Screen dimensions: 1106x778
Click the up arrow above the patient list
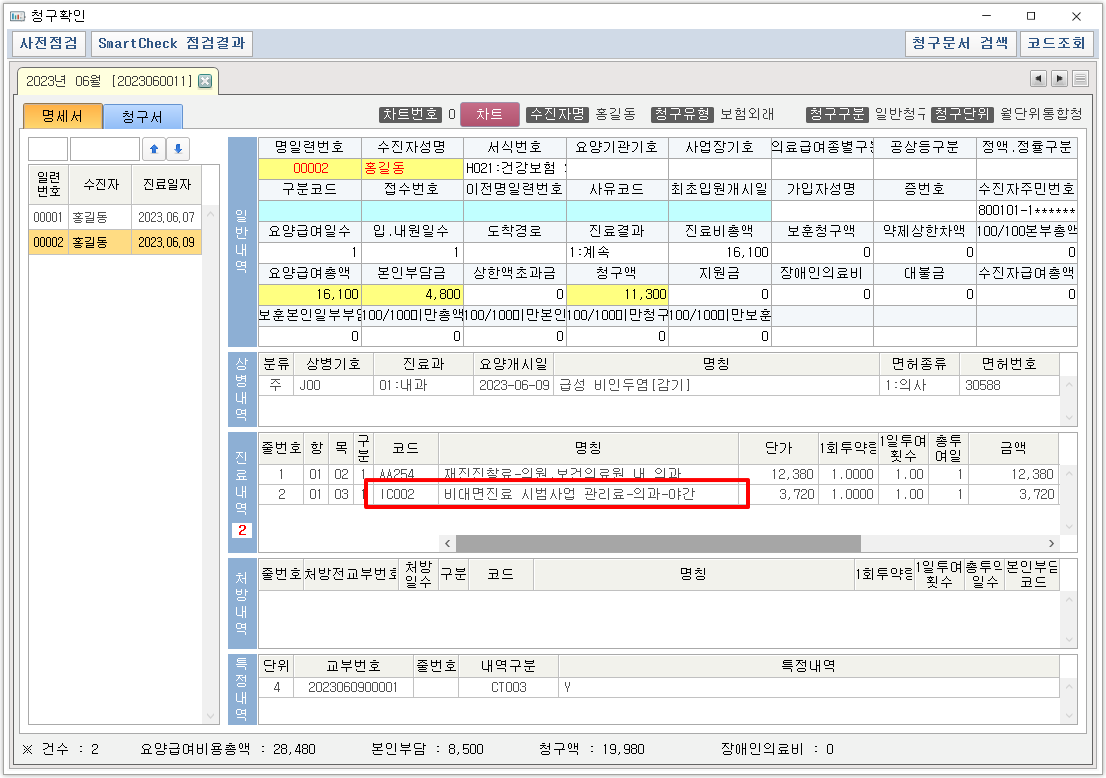point(154,149)
